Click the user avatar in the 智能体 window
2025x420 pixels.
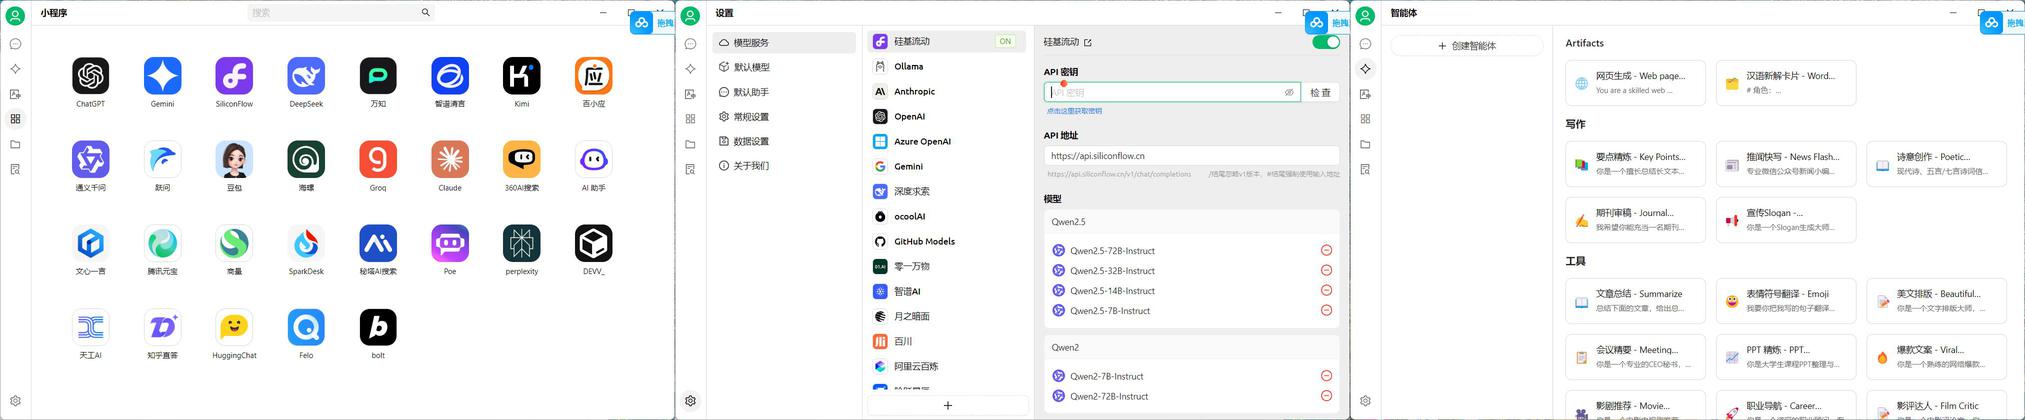(1365, 16)
